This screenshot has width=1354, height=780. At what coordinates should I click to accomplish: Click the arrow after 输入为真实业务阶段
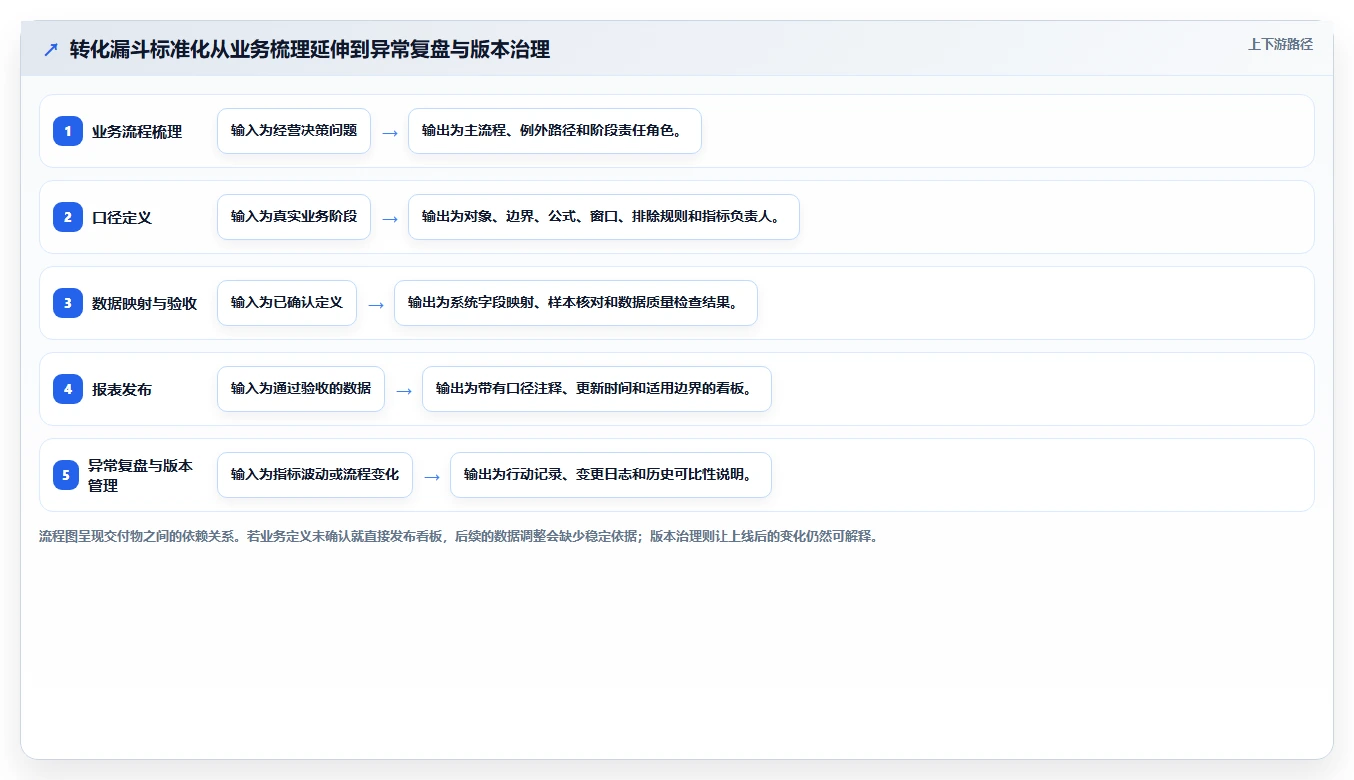tap(390, 218)
